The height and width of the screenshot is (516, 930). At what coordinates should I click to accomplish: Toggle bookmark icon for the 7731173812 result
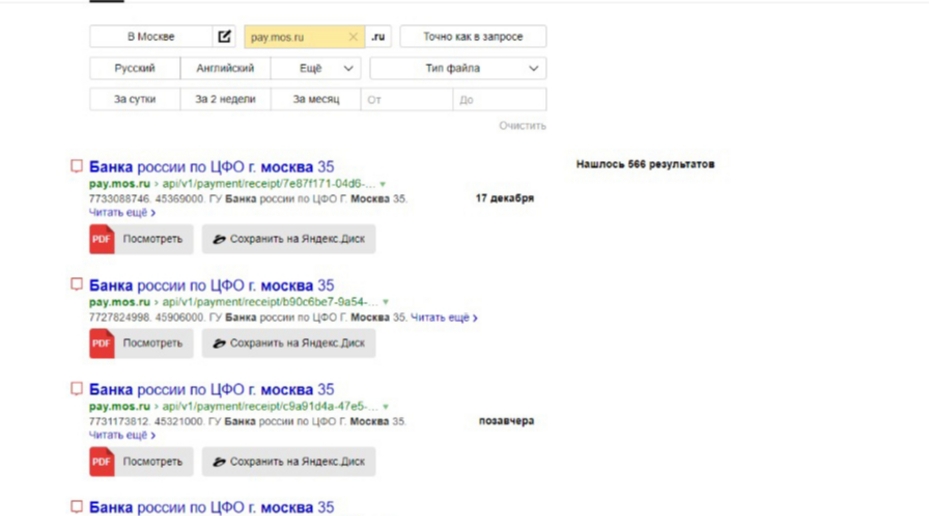pyautogui.click(x=77, y=389)
